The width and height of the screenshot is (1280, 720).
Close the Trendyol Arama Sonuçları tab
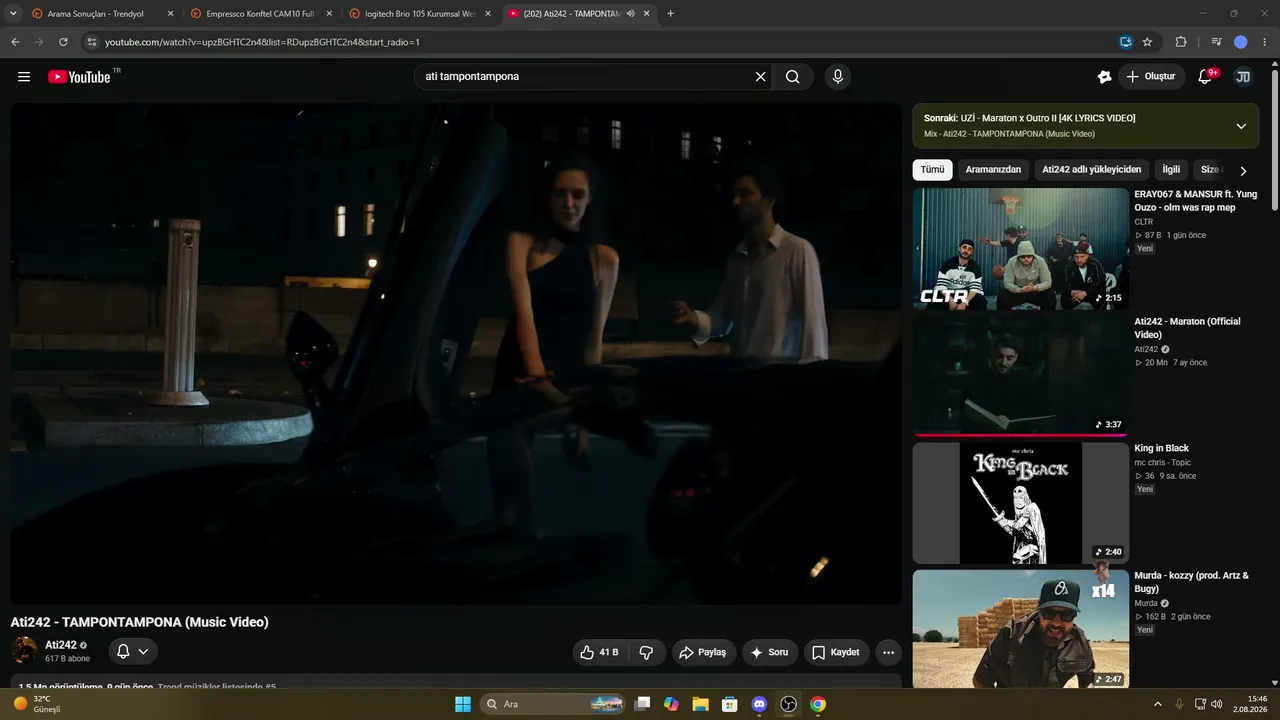click(x=170, y=14)
